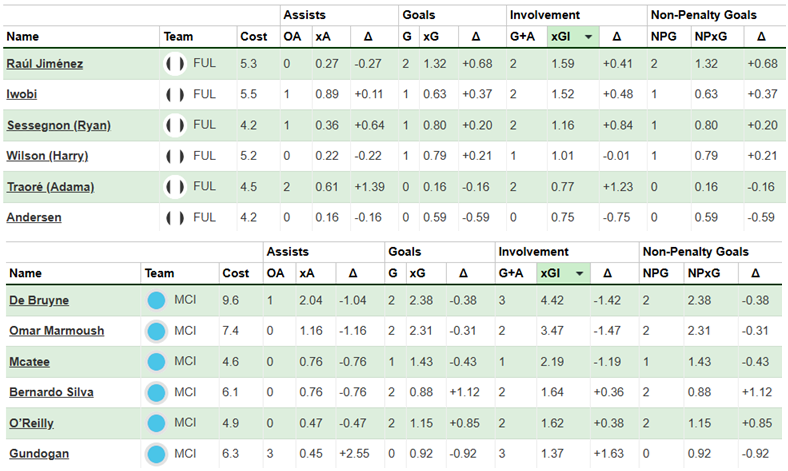Click the Fulham badge beside Raúl Jiménez
Screen dimensions: 788x471
[175, 64]
